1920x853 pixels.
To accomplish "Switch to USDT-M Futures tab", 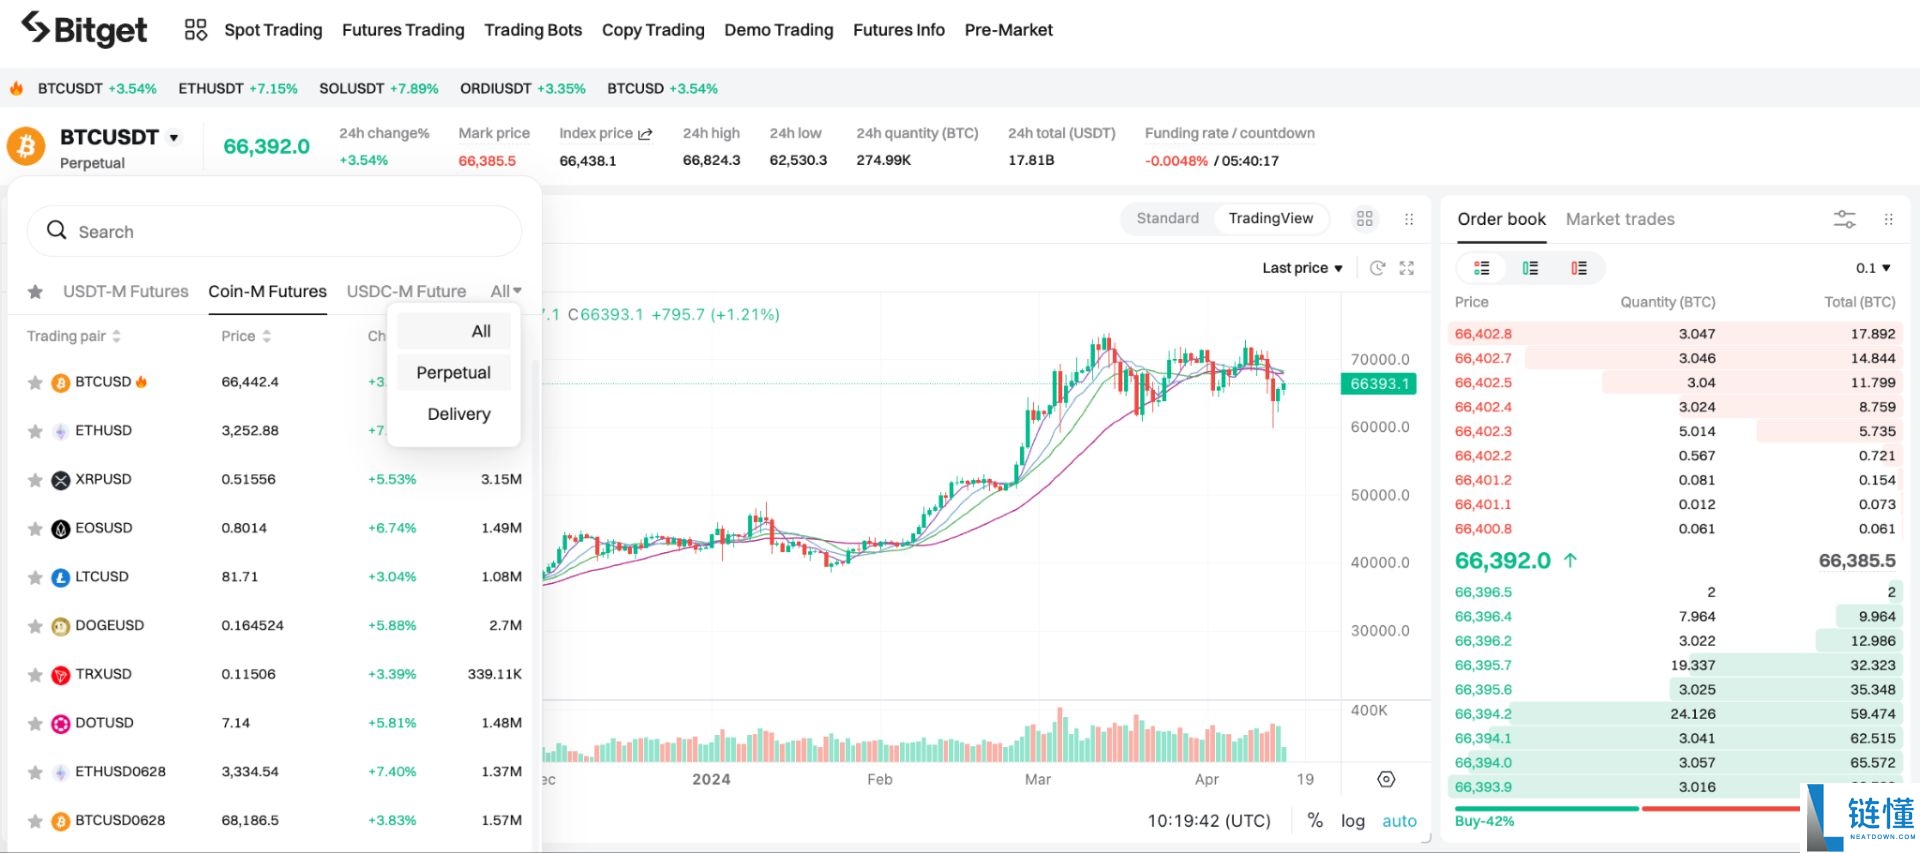I will 126,291.
